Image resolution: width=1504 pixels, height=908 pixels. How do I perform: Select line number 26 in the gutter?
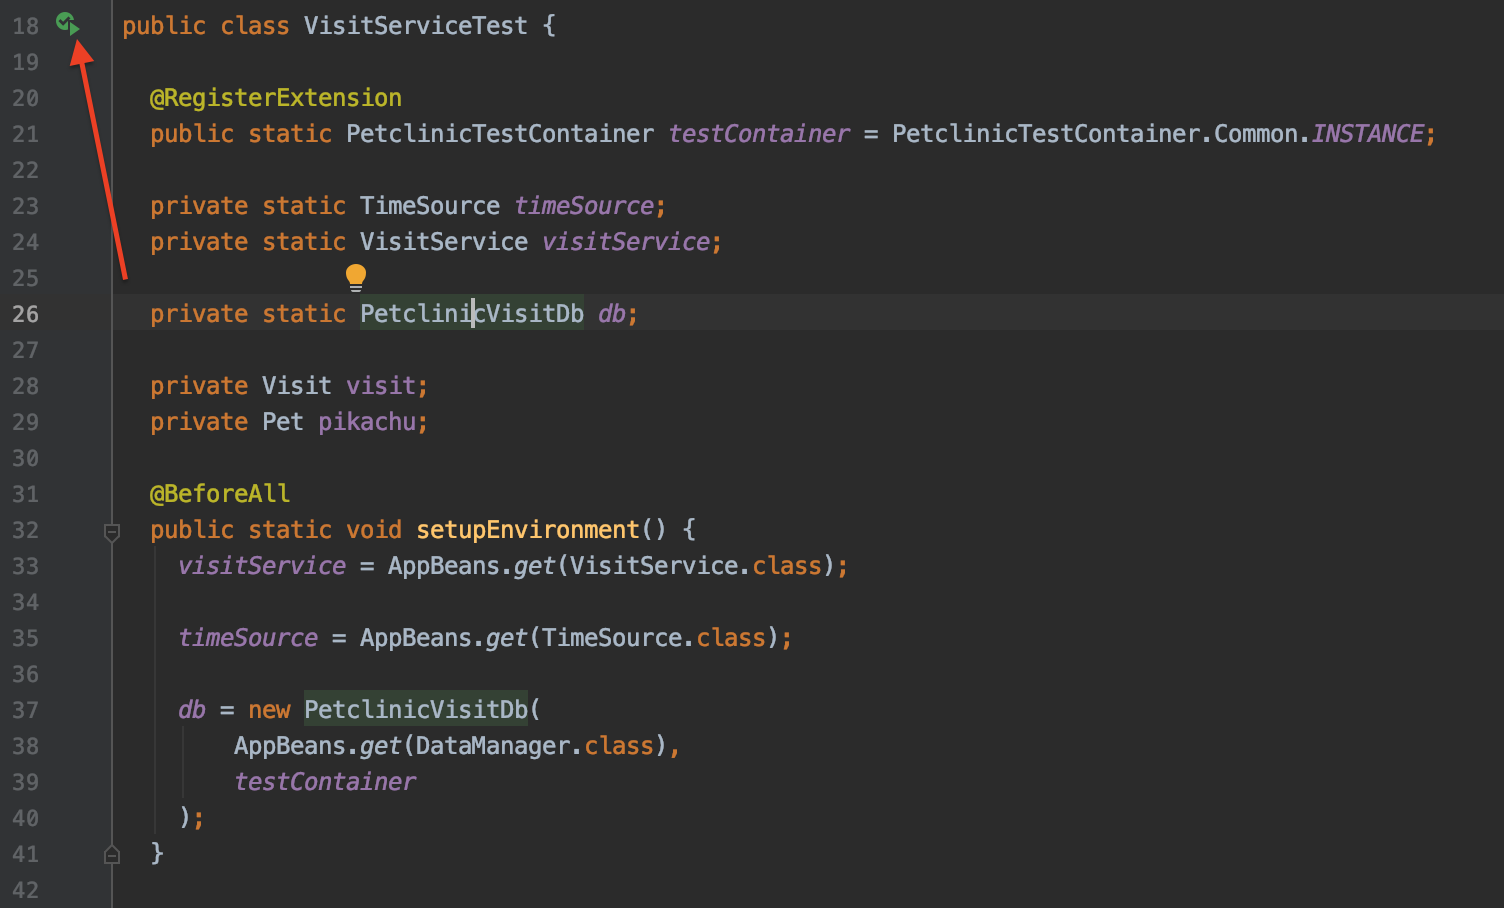click(26, 313)
